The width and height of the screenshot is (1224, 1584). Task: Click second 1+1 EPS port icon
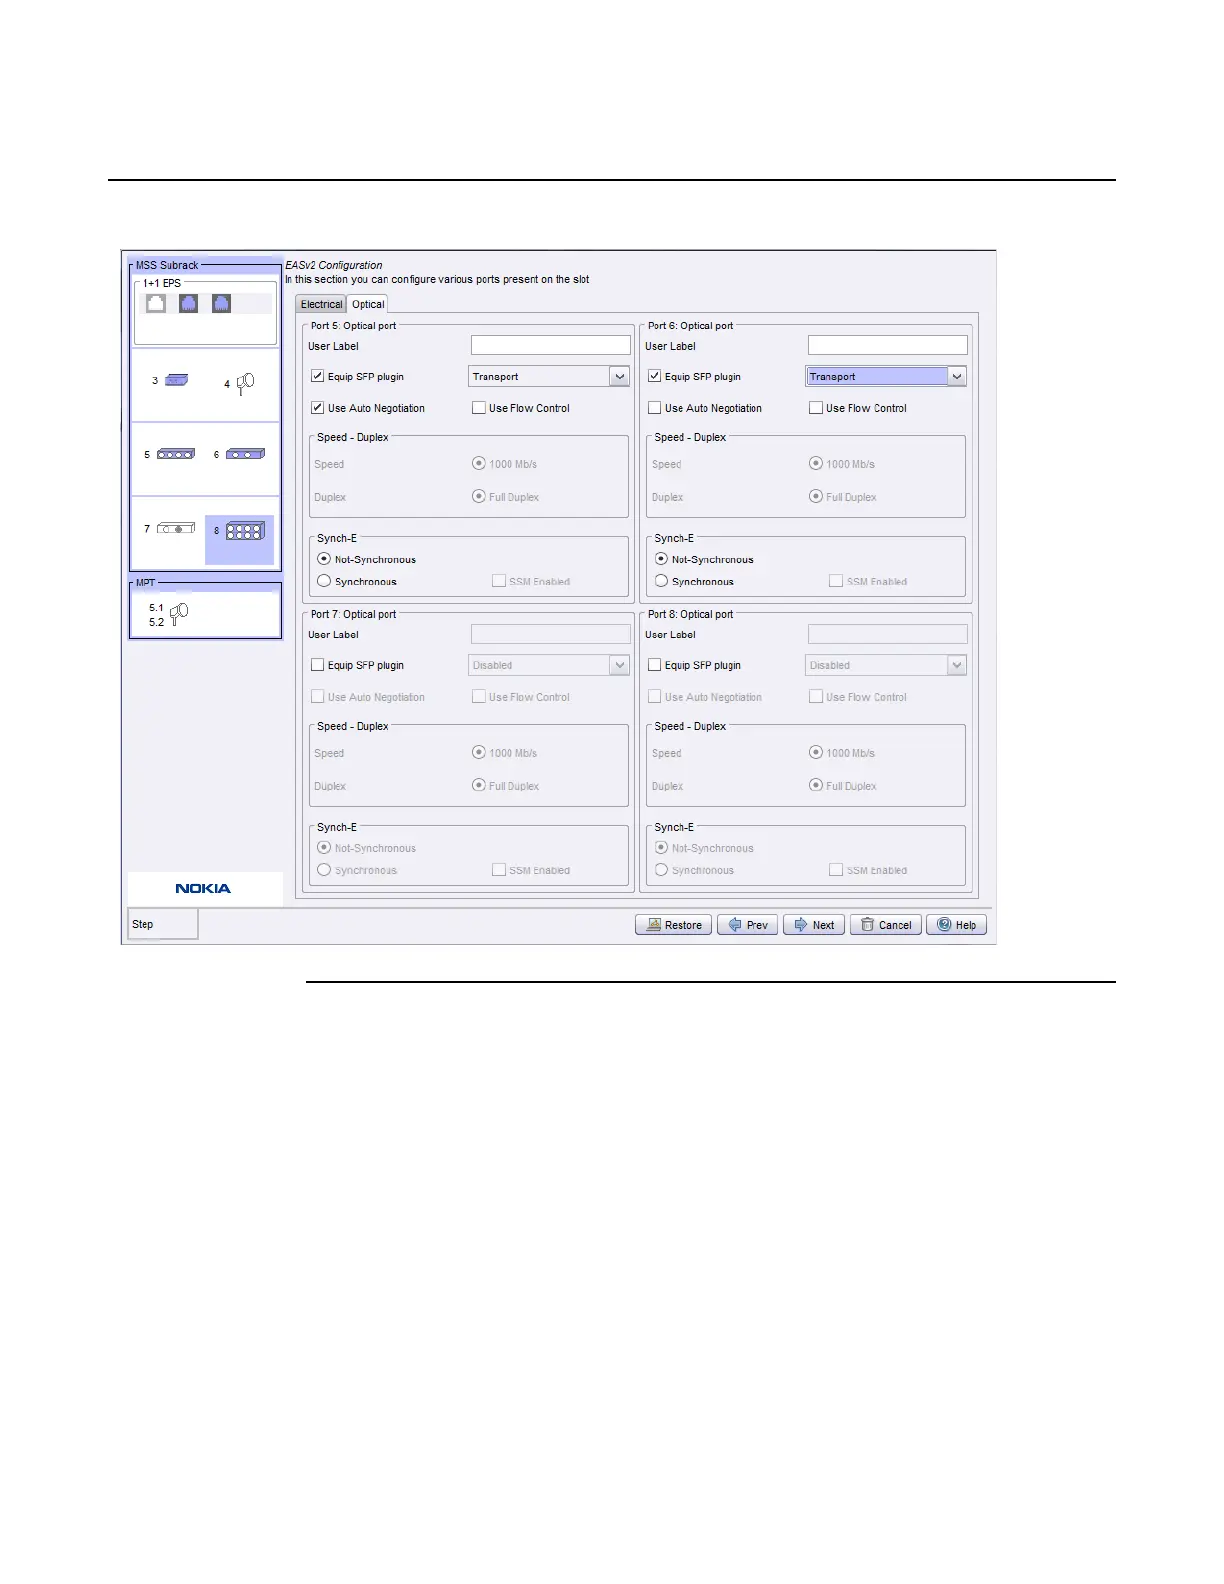click(188, 303)
